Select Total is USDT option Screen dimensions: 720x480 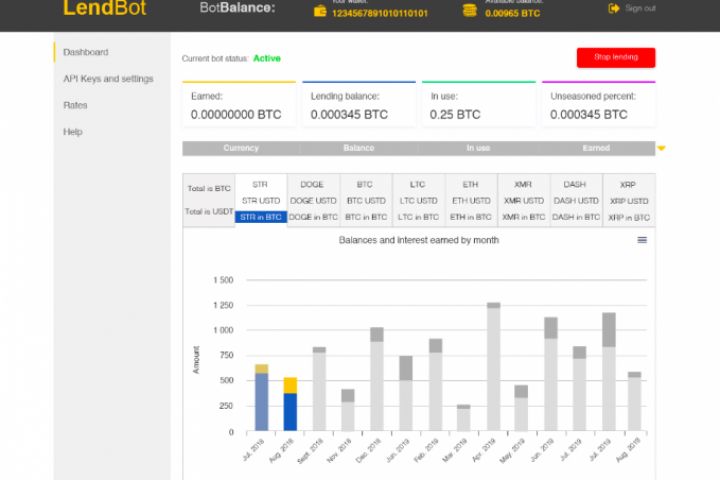(209, 211)
